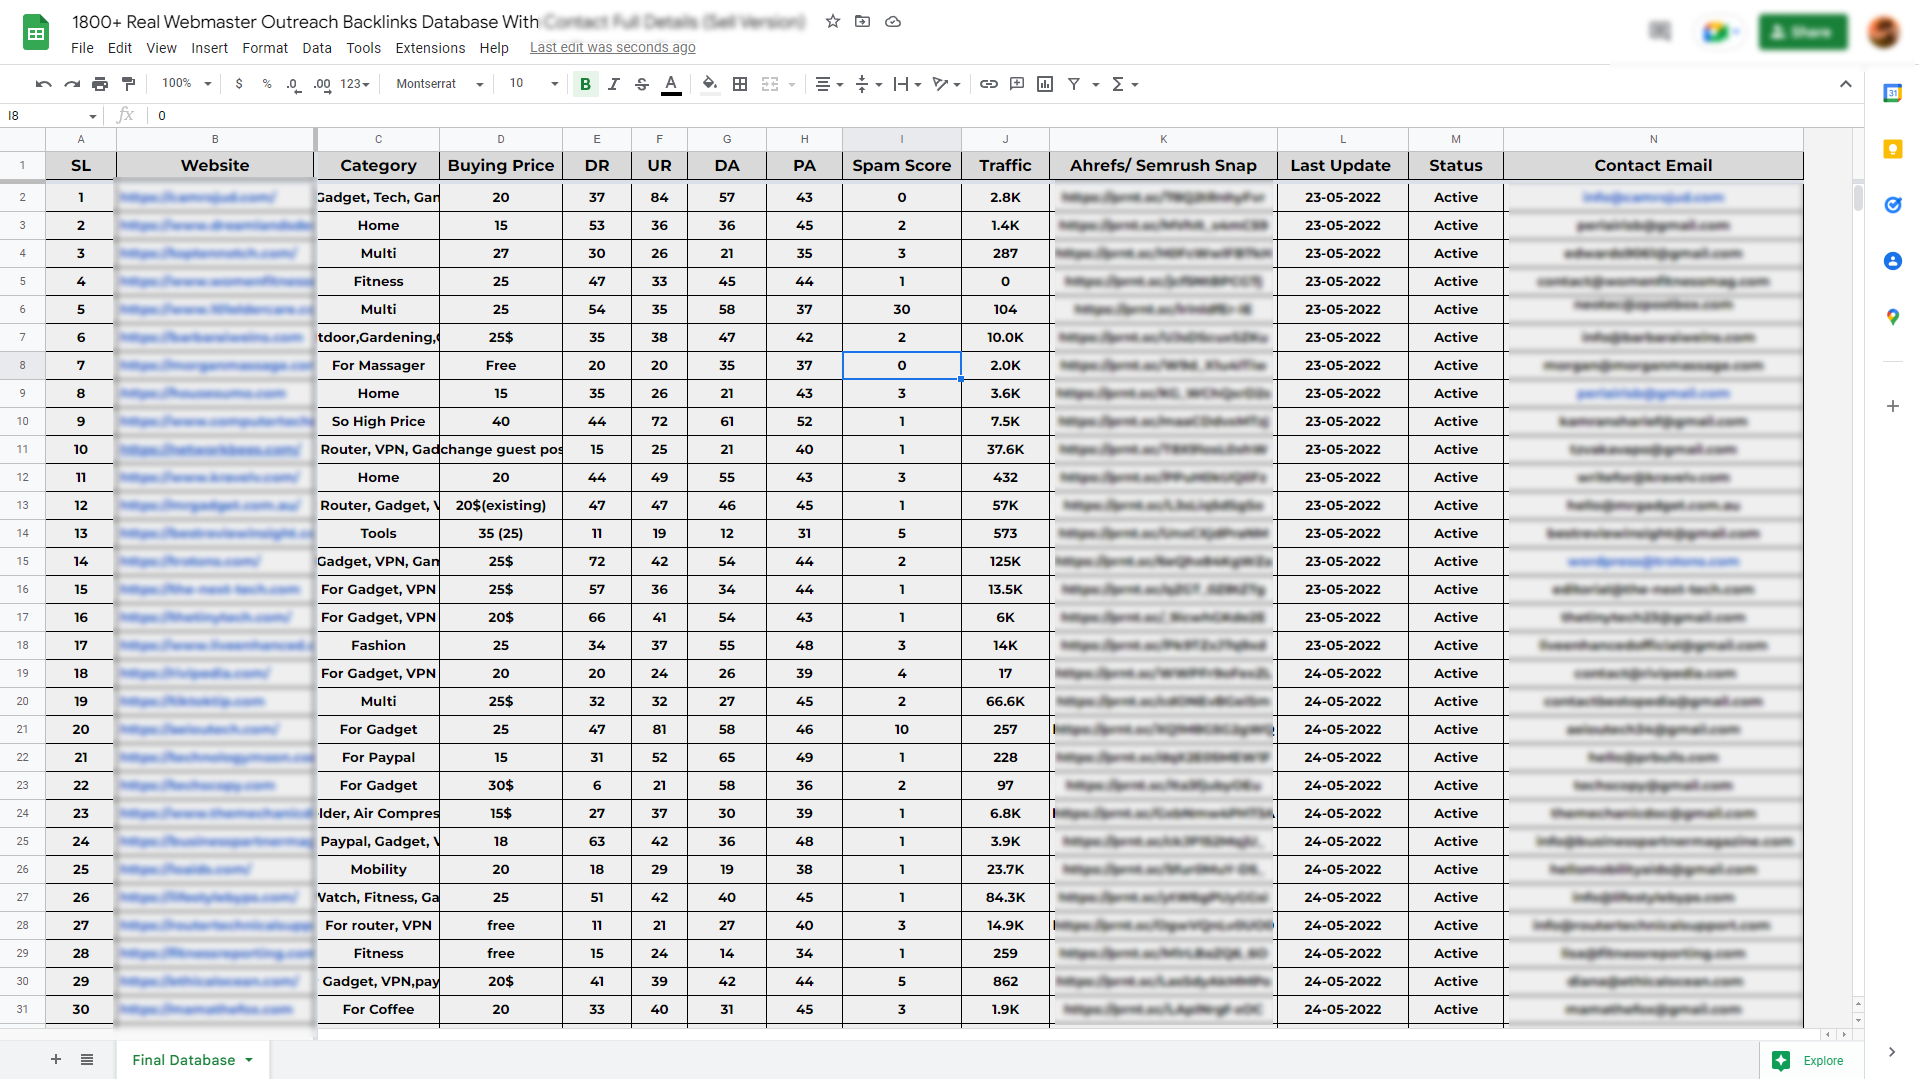Open the text color picker
Viewport: 1919px width, 1079px height.
[x=672, y=84]
